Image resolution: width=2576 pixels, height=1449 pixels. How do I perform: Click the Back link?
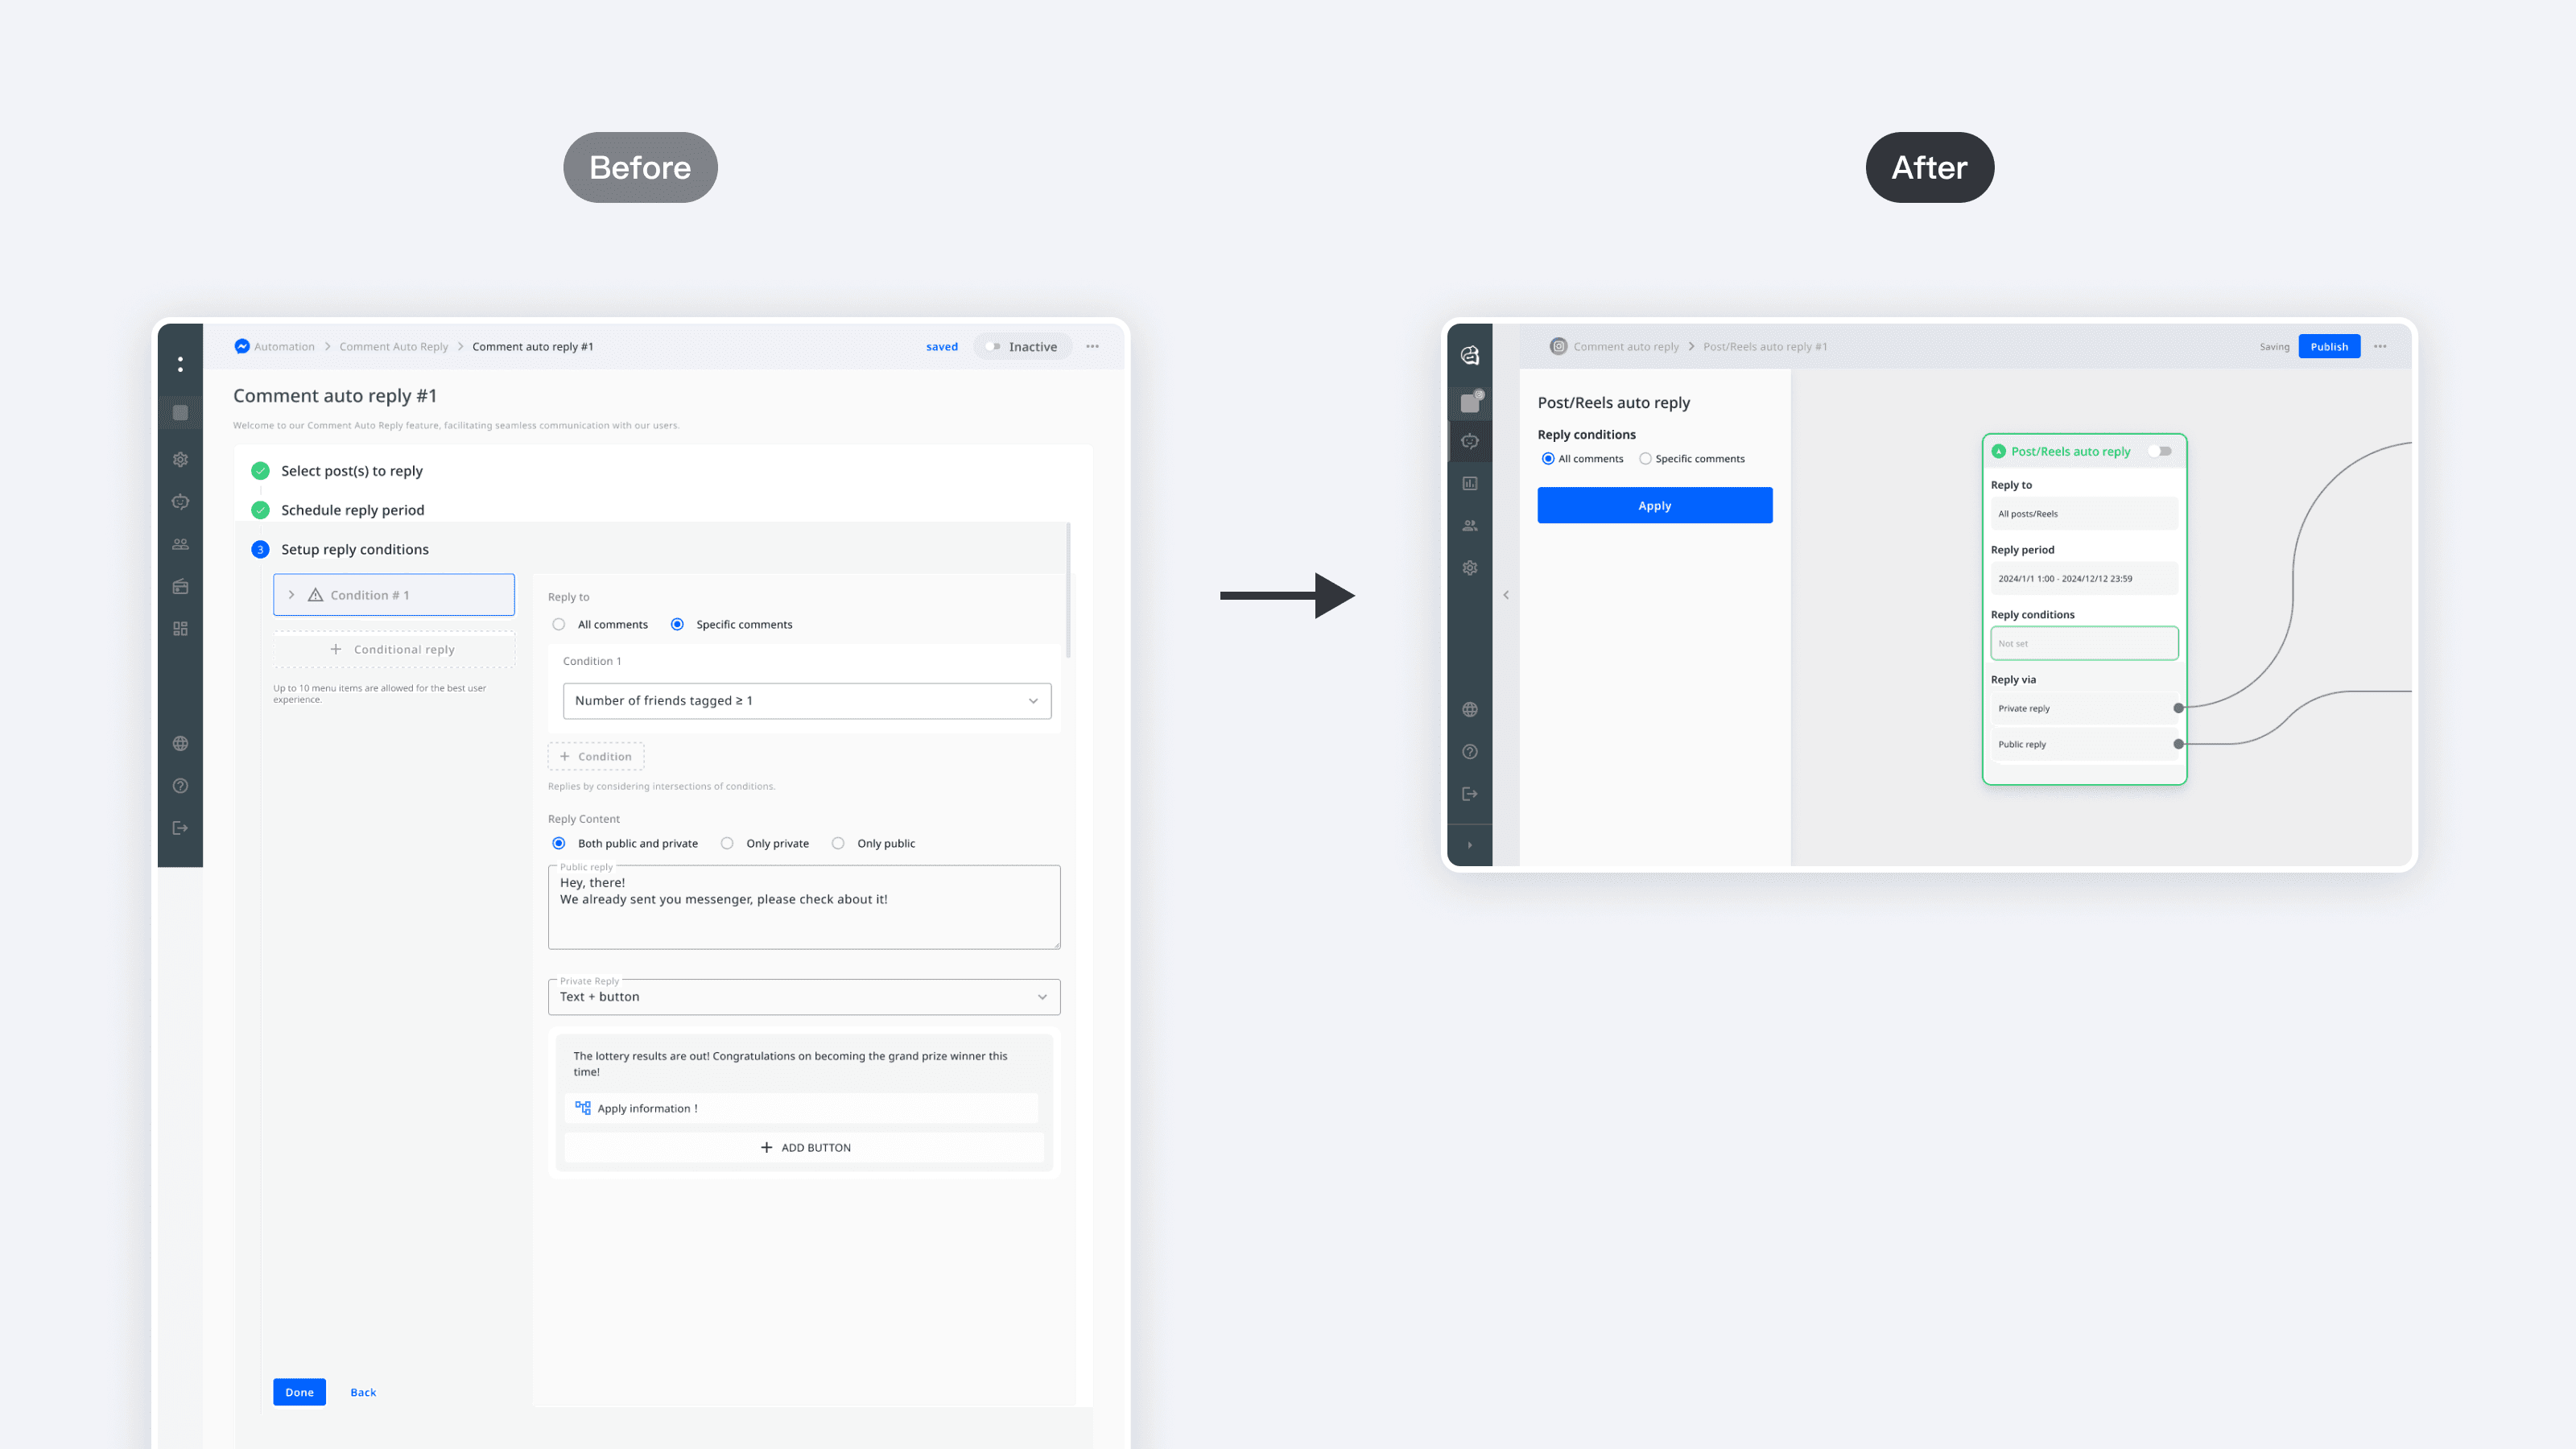[x=363, y=1392]
